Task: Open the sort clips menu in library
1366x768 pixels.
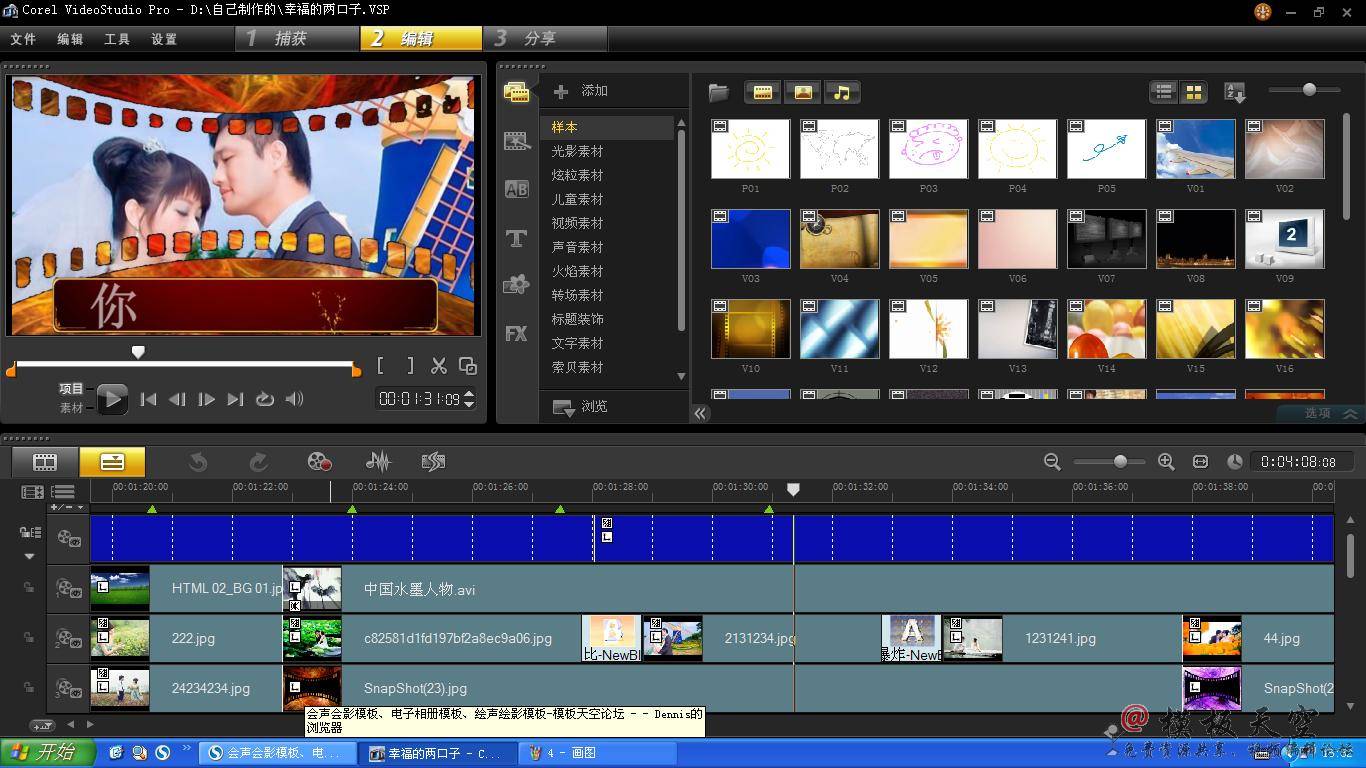Action: [1234, 92]
